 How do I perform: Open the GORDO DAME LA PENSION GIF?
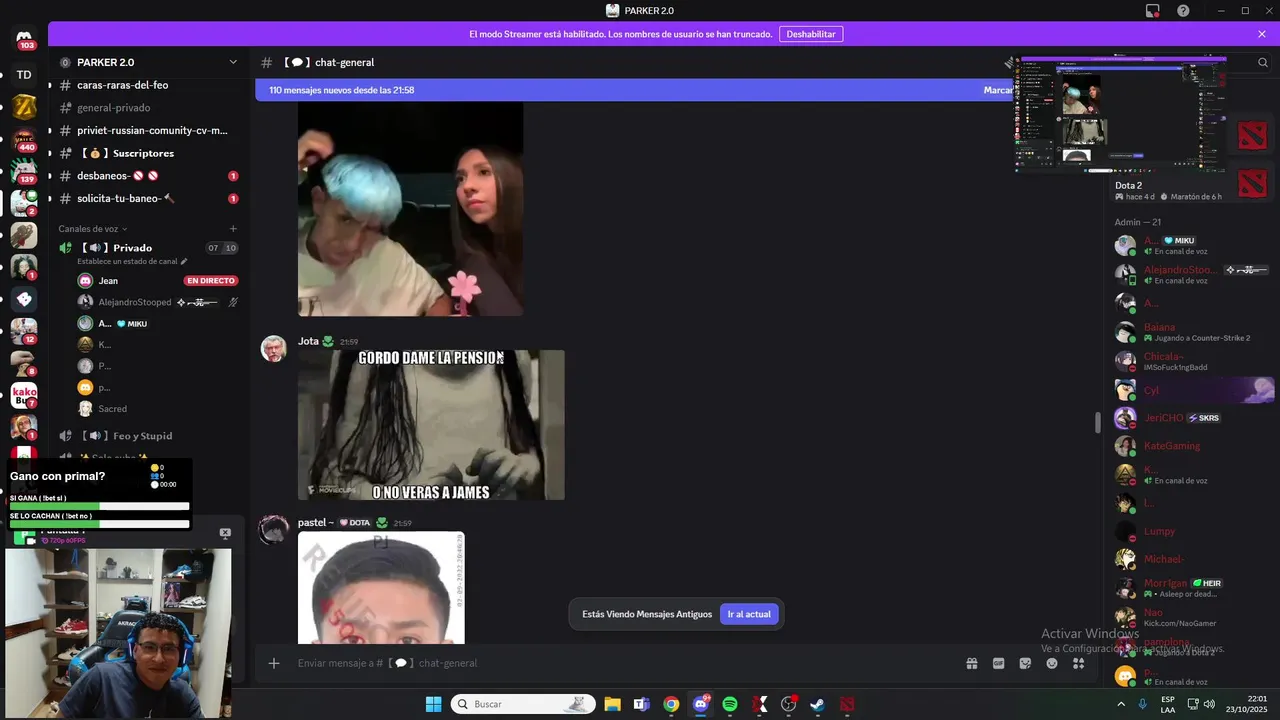[431, 425]
